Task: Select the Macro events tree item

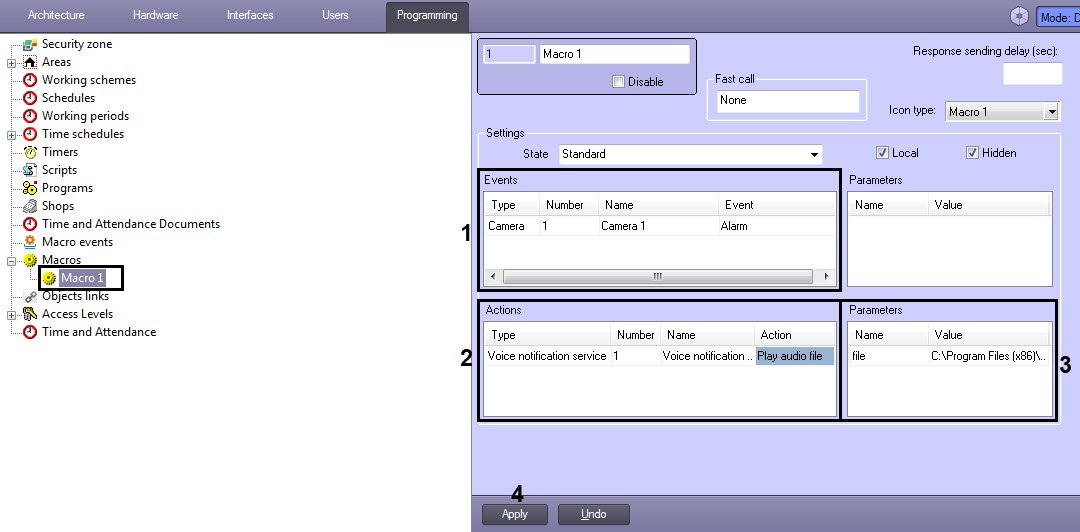Action: click(x=77, y=242)
